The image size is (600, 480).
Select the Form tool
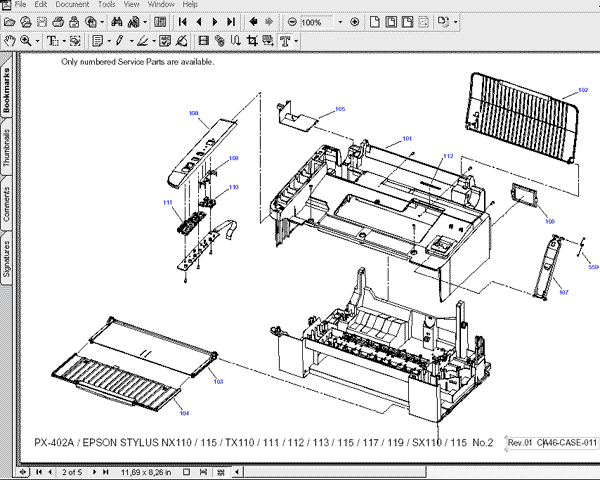pos(267,41)
